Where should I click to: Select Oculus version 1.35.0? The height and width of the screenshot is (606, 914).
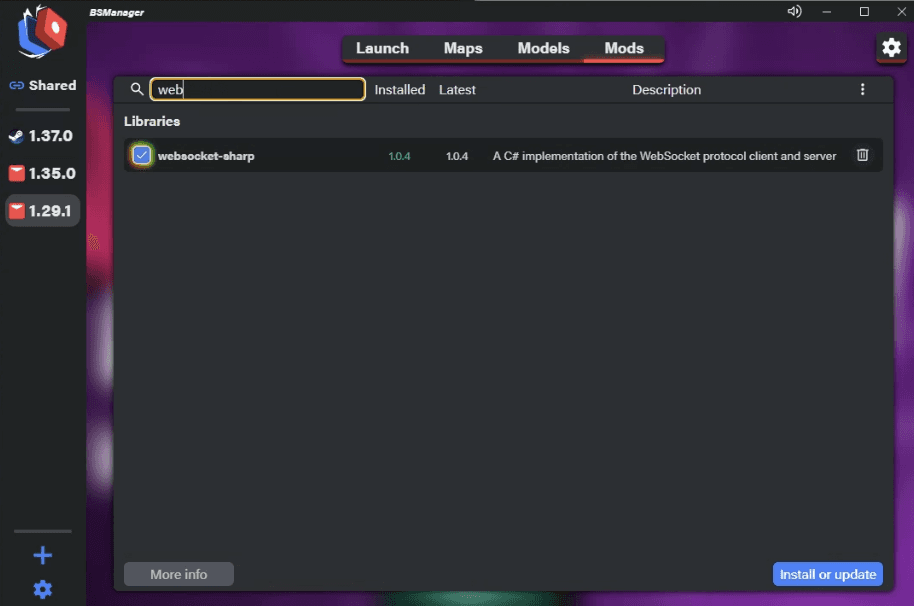point(42,173)
